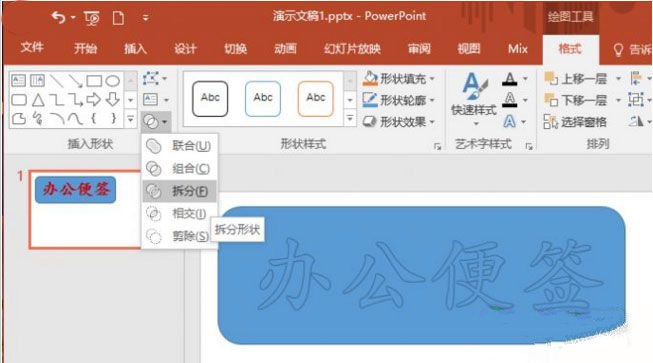The width and height of the screenshot is (653, 363).
Task: Create a new blank presentation document icon
Action: point(118,18)
